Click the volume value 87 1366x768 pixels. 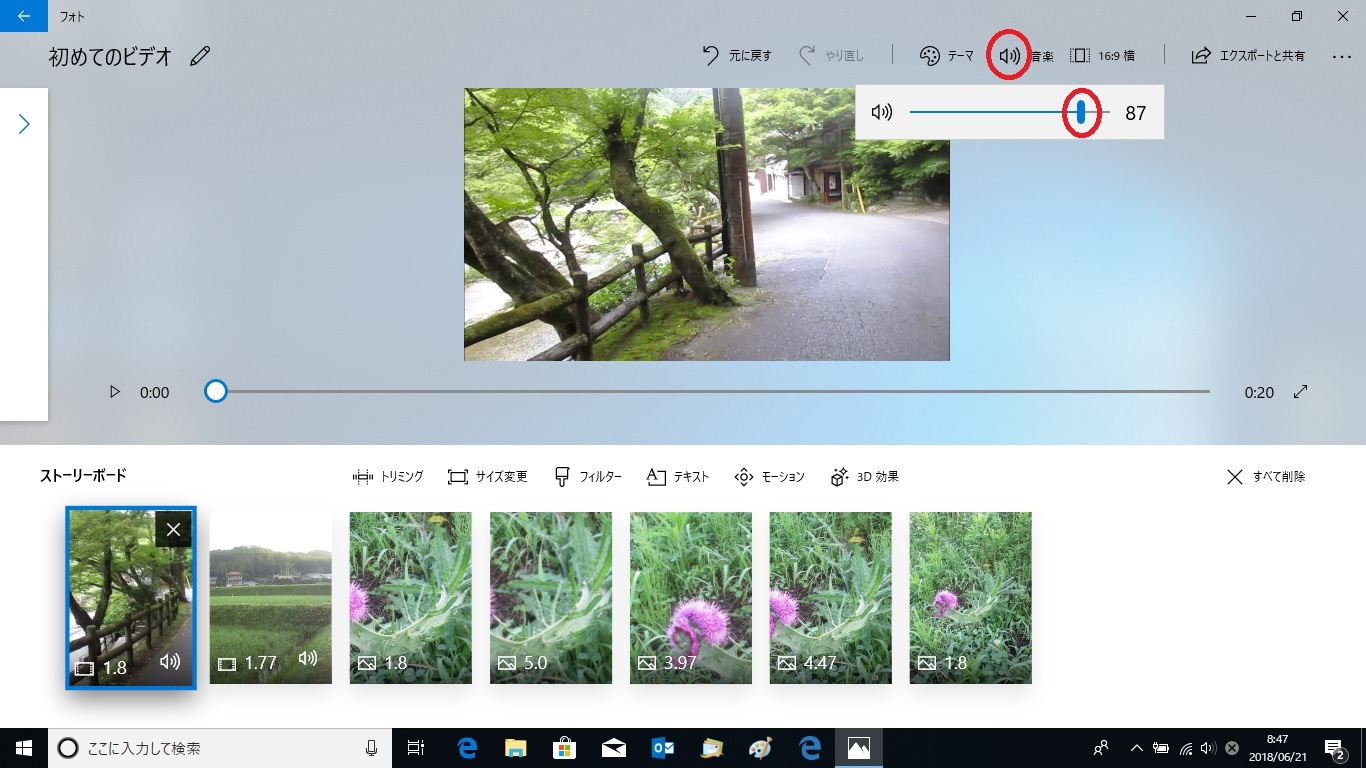pyautogui.click(x=1135, y=113)
